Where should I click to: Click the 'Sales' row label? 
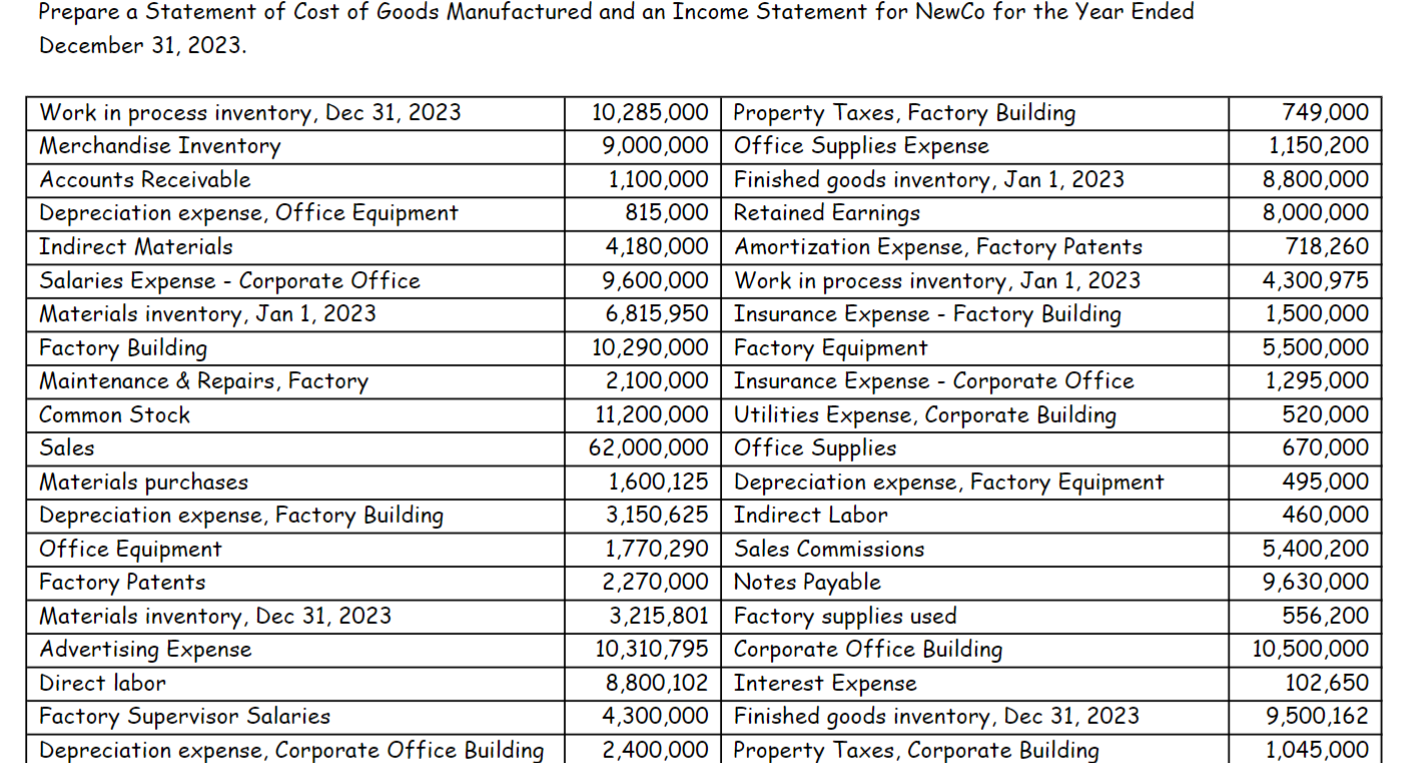pos(67,448)
